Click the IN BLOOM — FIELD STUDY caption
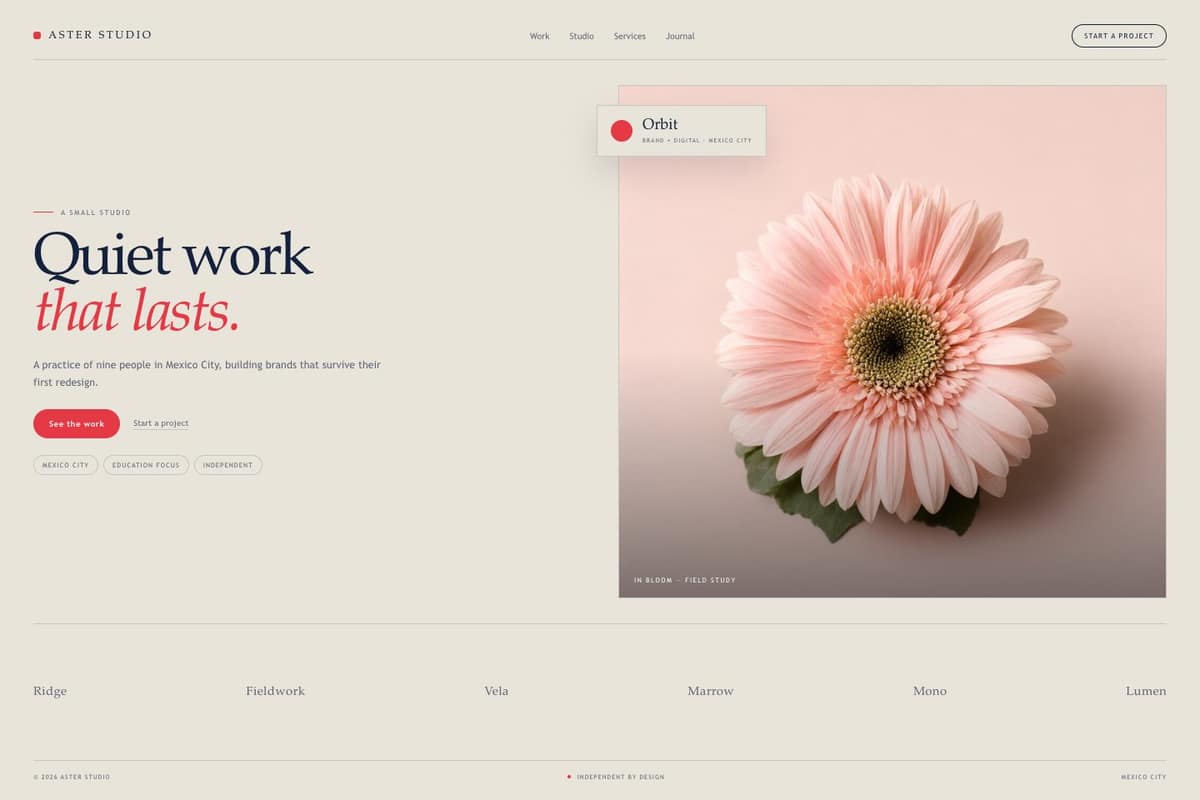The width and height of the screenshot is (1200, 800). [685, 580]
